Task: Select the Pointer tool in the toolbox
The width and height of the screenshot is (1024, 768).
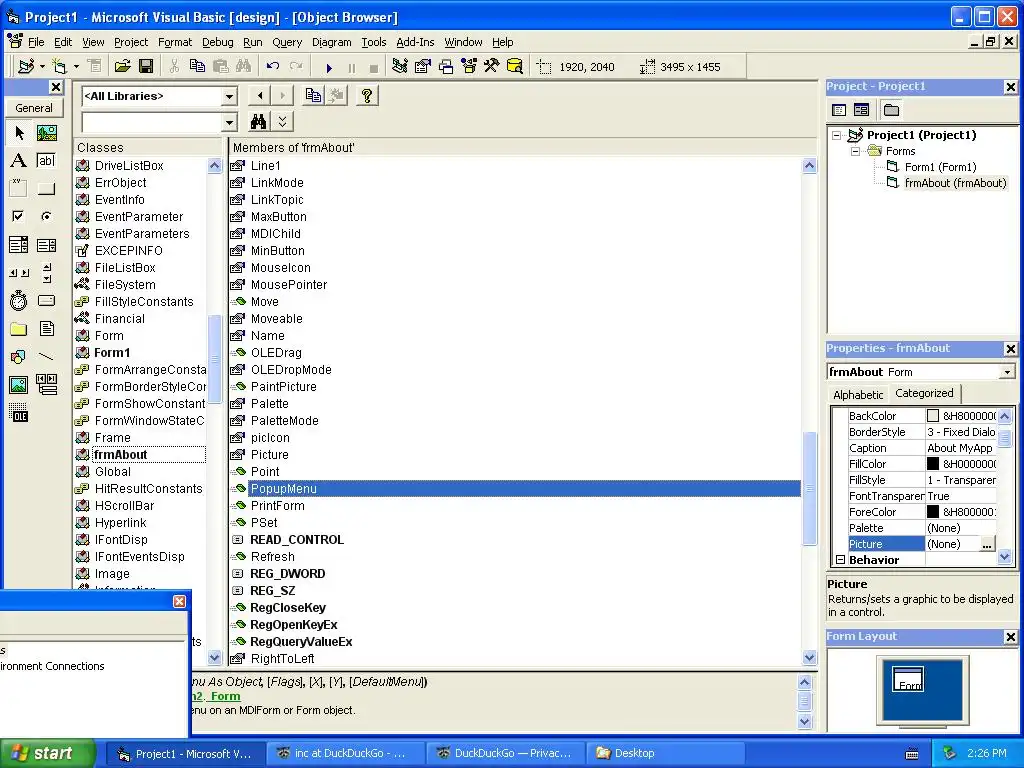Action: pos(19,133)
